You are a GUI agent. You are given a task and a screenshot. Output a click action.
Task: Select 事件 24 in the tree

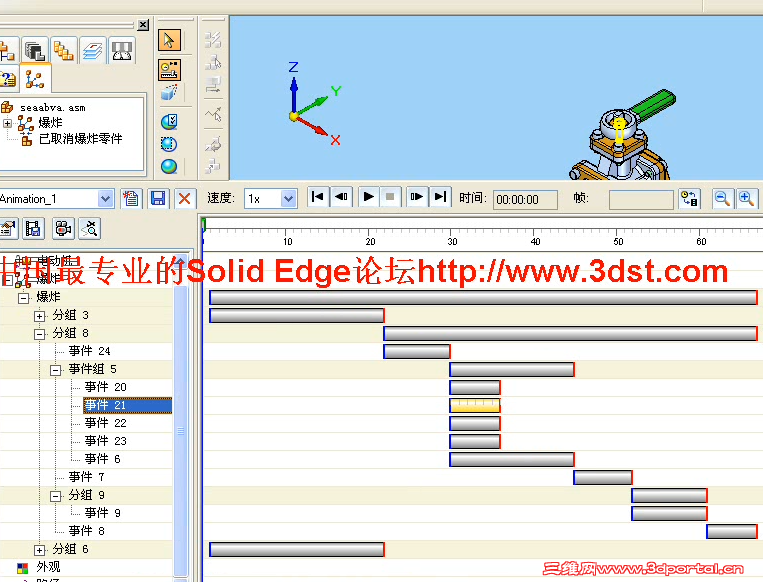tap(90, 351)
